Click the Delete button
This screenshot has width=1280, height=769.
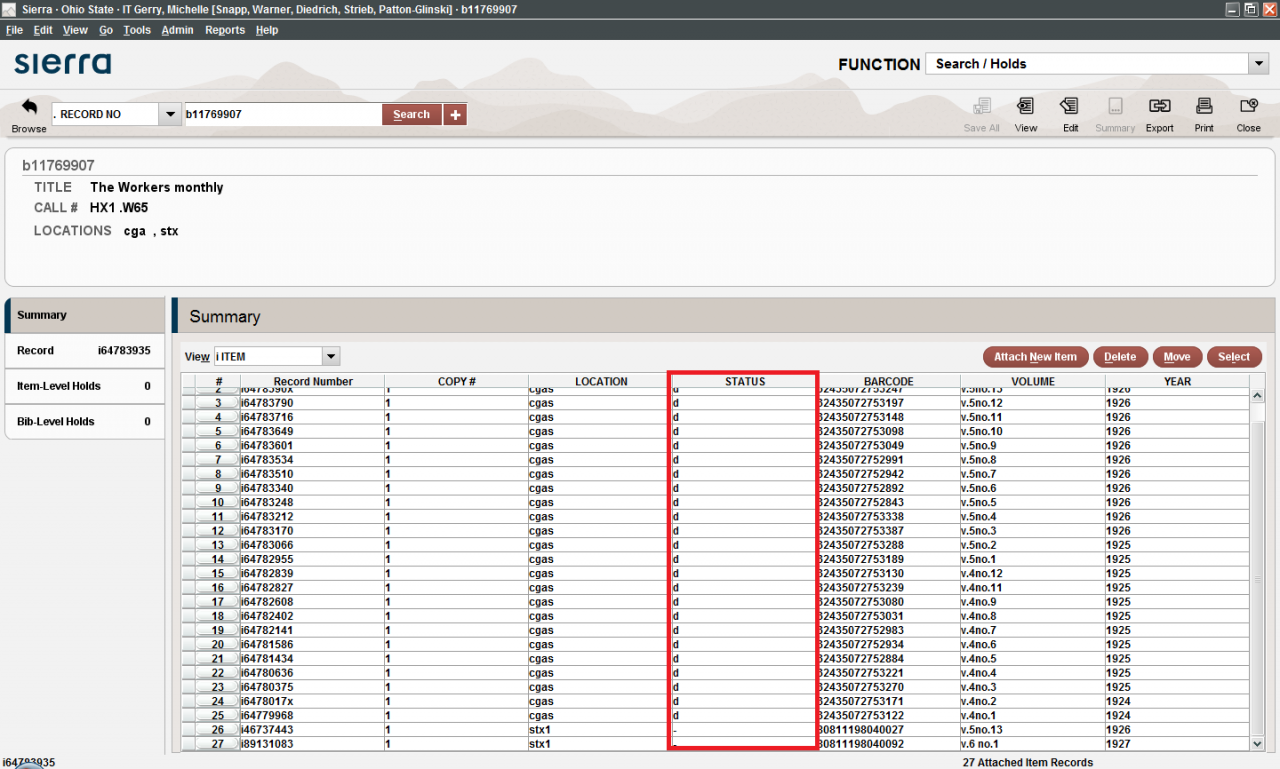coord(1120,357)
